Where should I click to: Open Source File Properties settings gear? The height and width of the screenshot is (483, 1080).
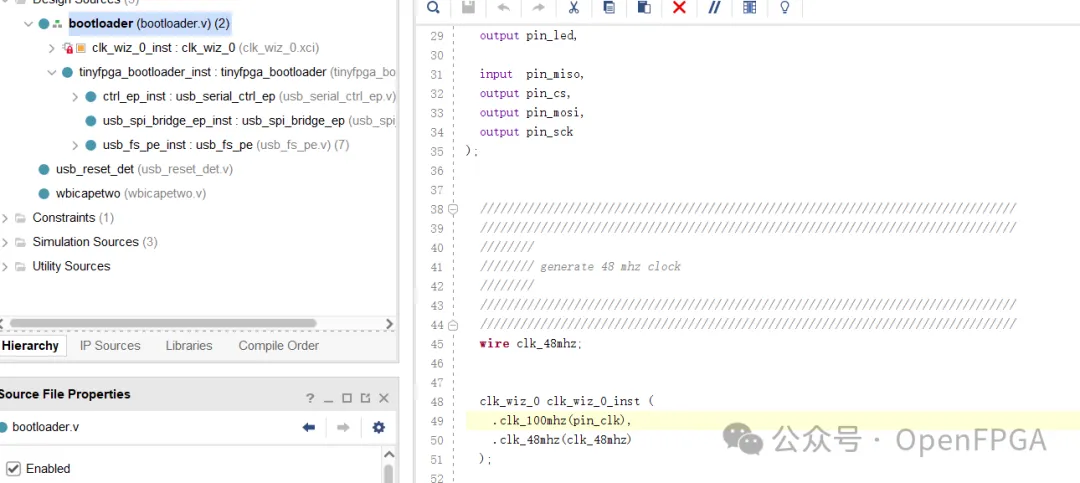pos(378,427)
